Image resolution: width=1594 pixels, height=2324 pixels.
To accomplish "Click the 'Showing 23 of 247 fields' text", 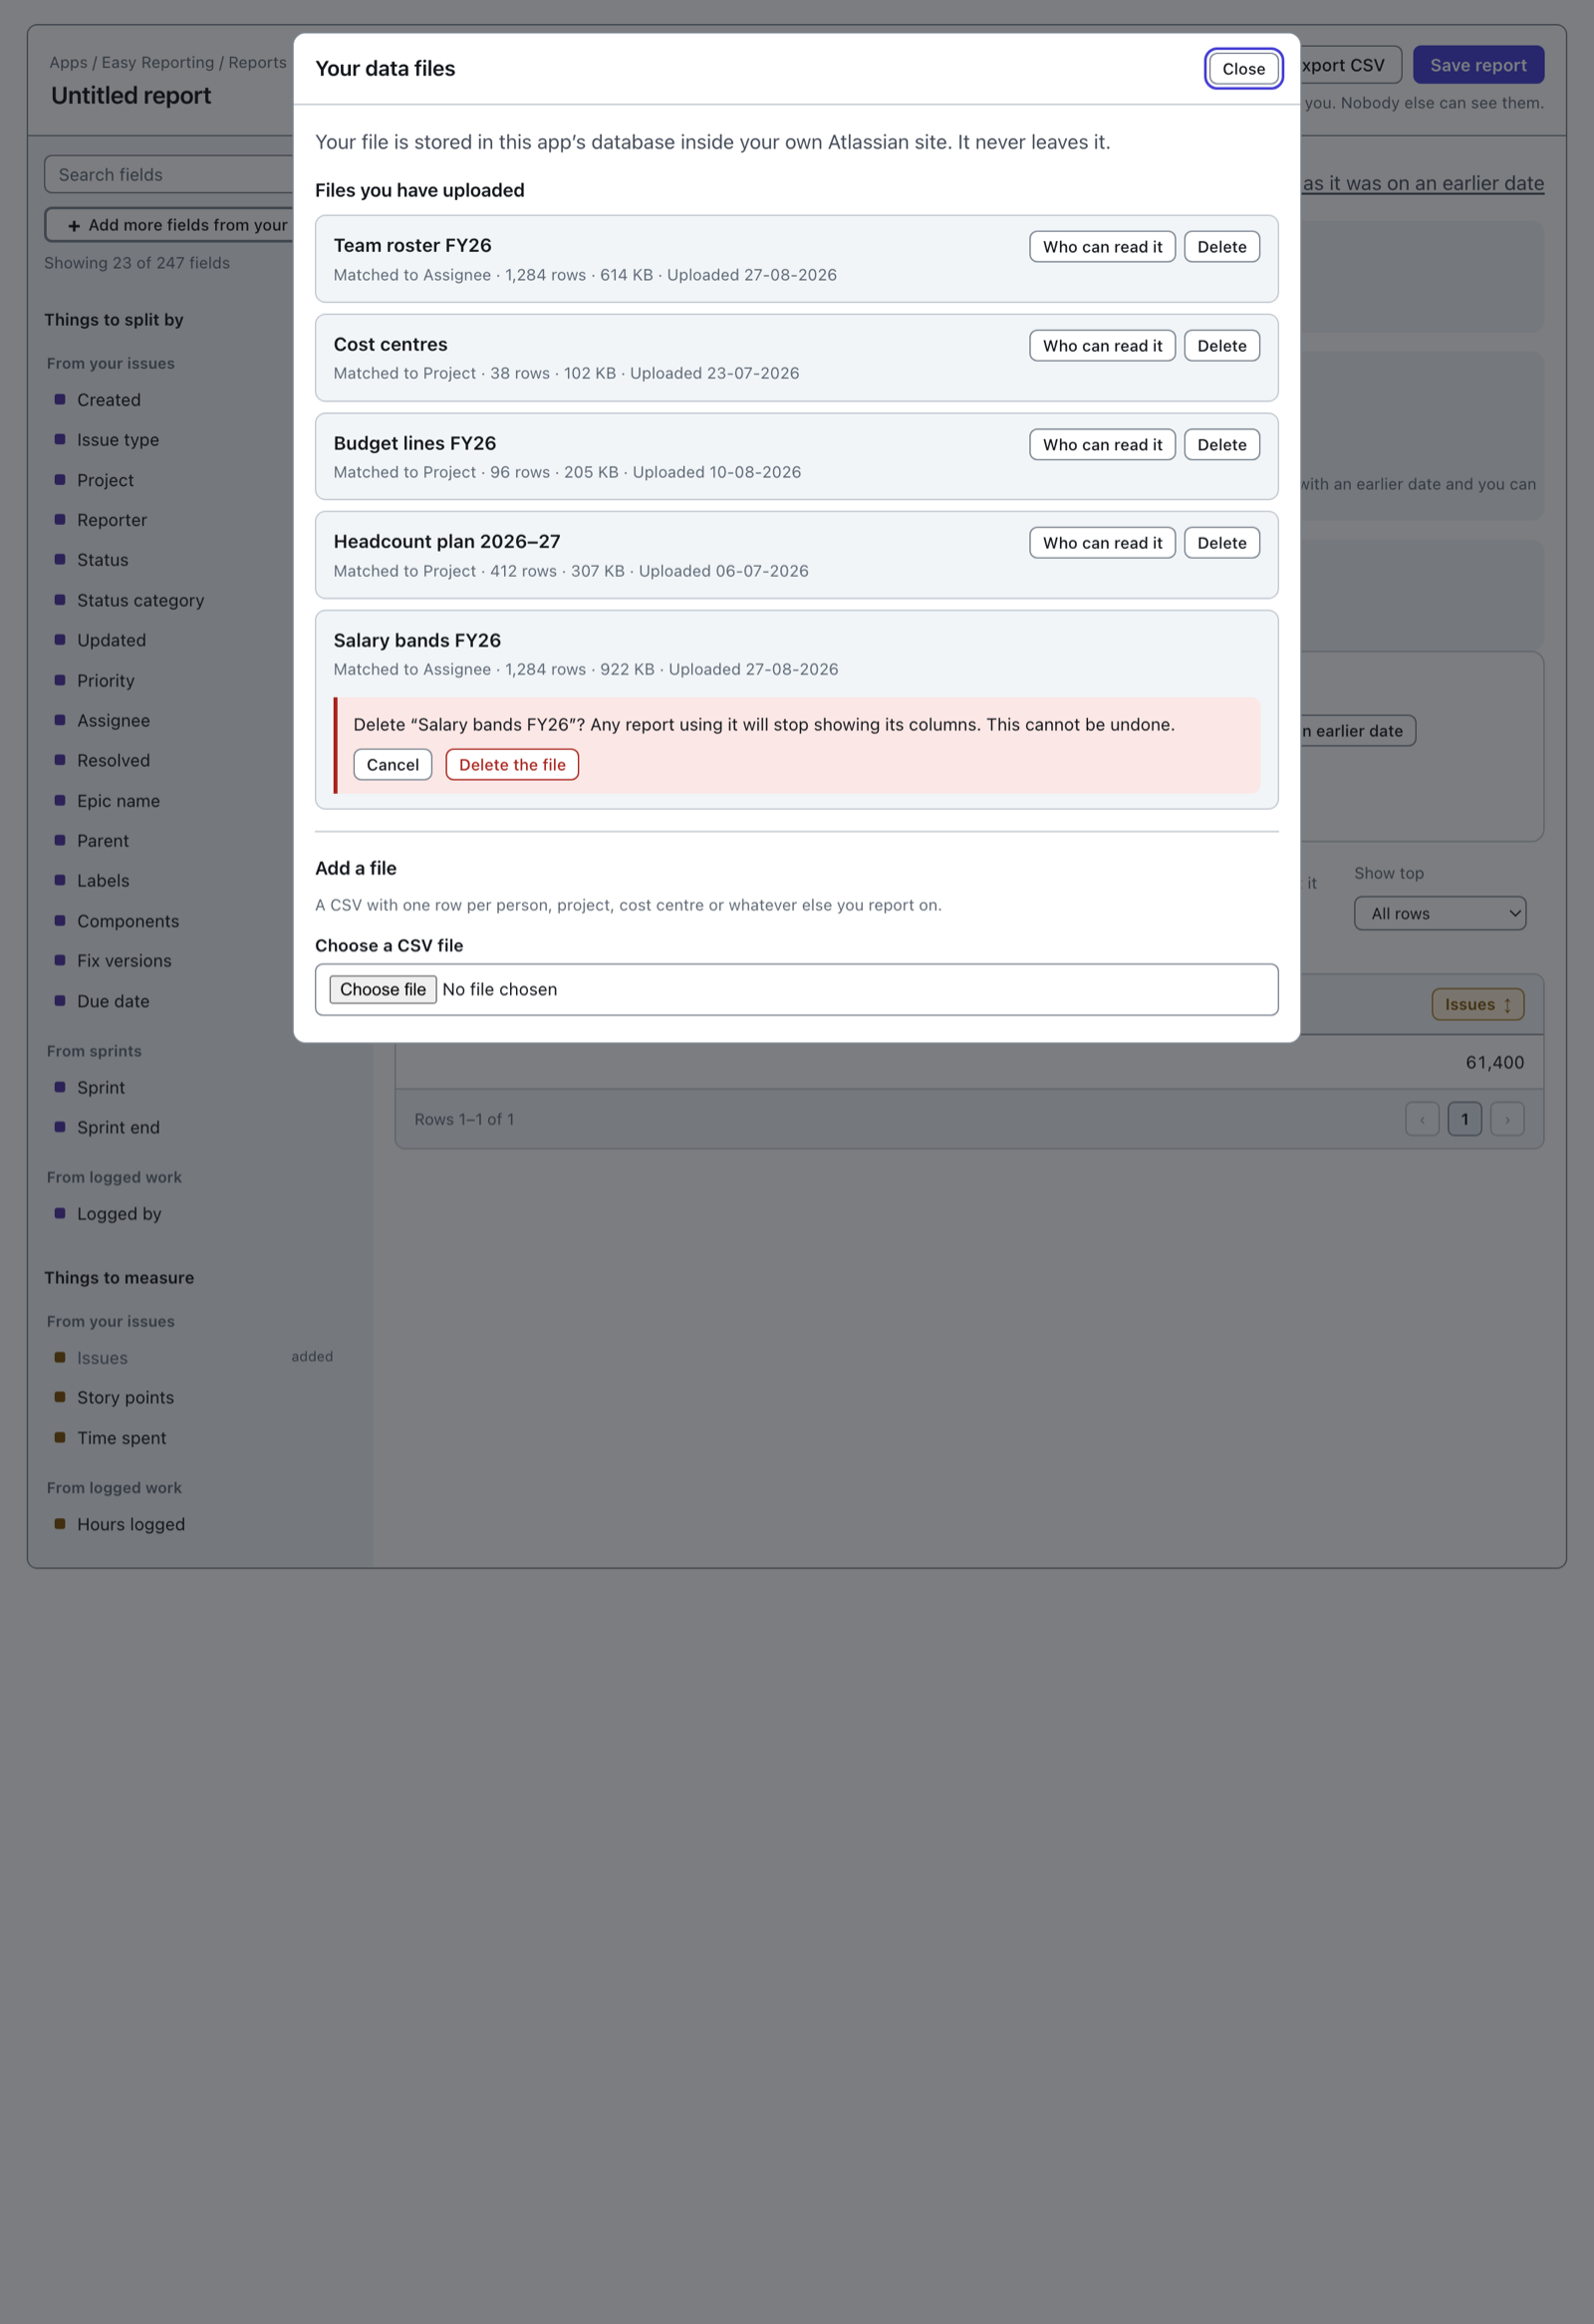I will (137, 263).
